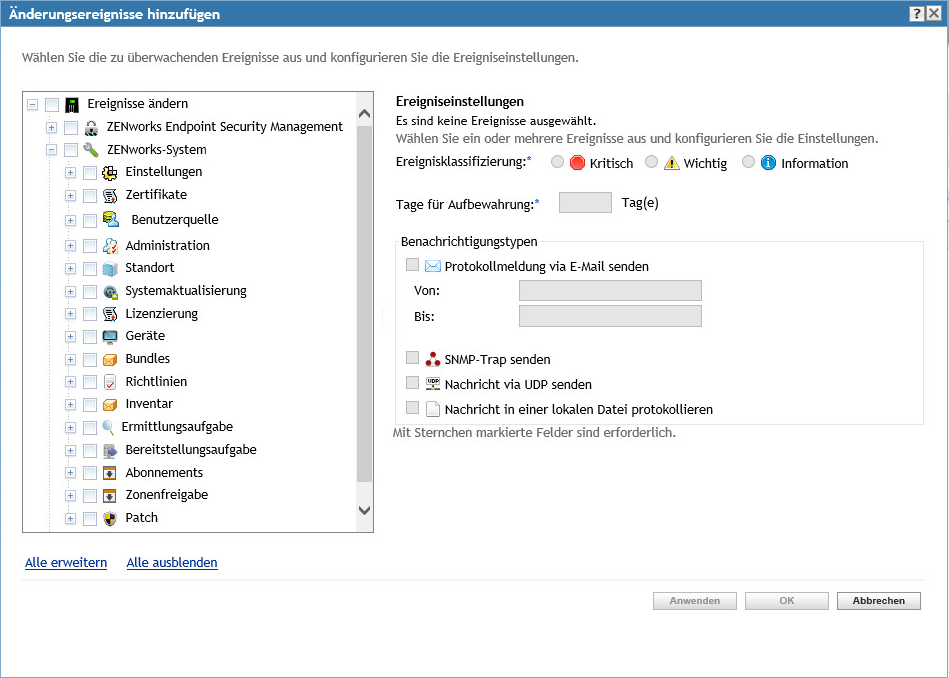Tick the Inventar checkbox
Screen dimensions: 949x678
point(90,405)
